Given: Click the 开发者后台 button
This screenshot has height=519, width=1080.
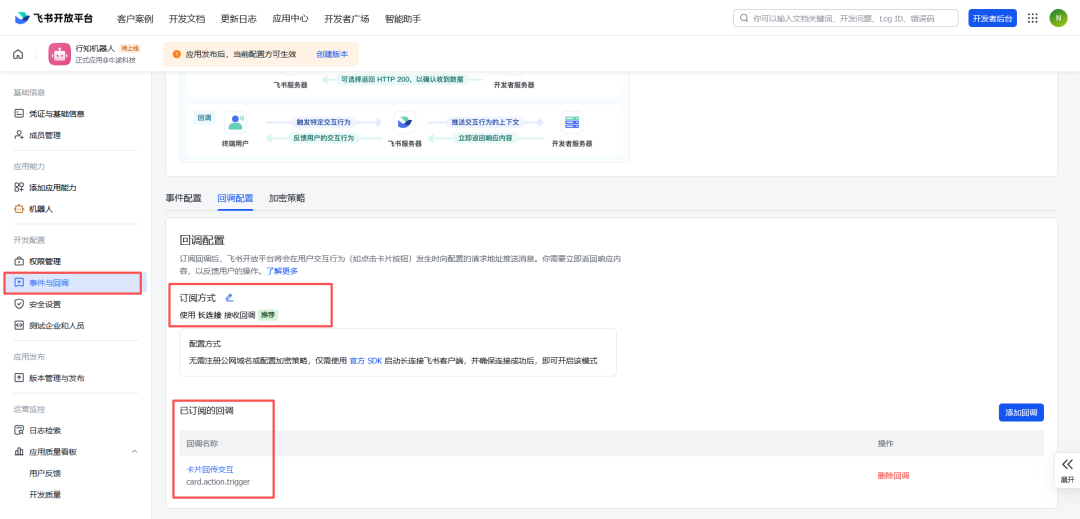Looking at the screenshot, I should click(993, 19).
